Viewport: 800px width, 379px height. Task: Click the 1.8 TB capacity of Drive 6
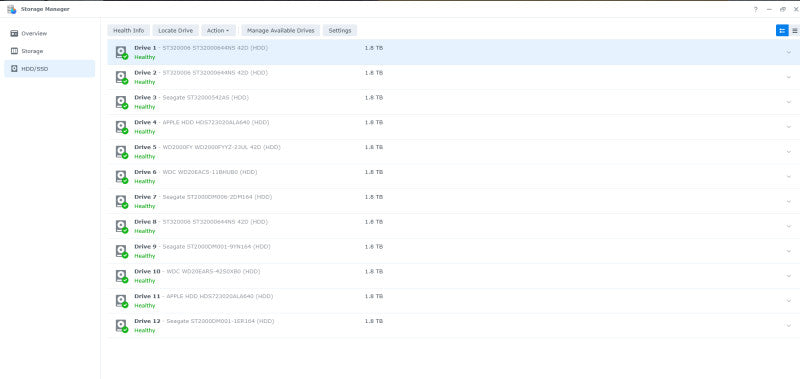(373, 172)
